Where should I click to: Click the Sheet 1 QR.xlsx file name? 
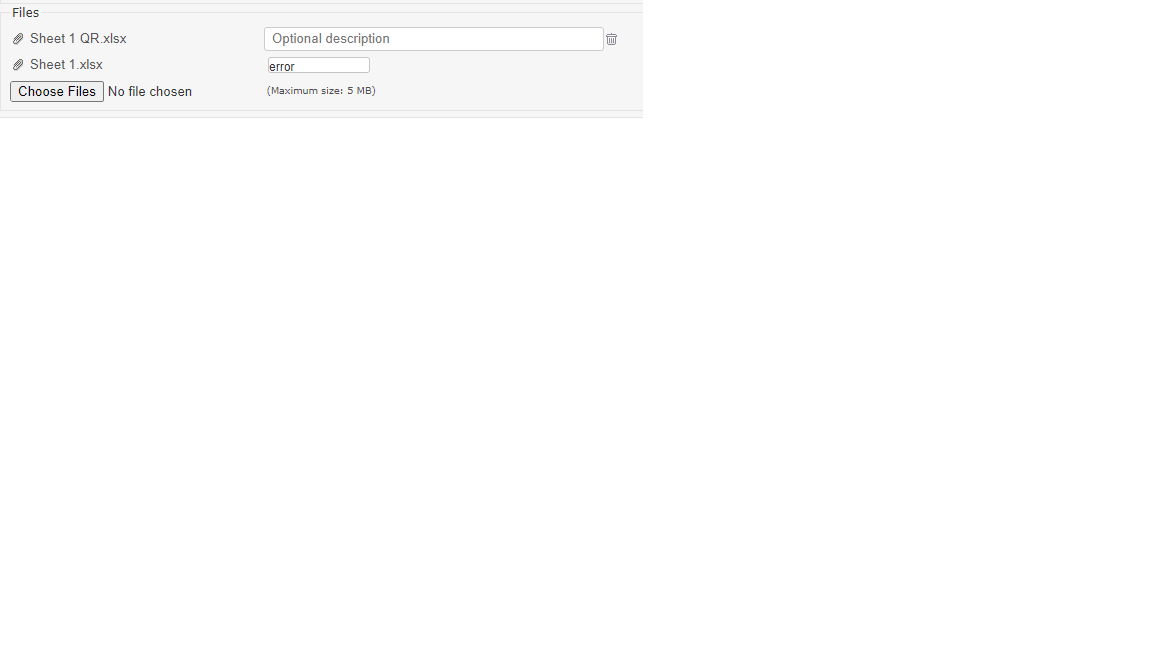coord(78,39)
